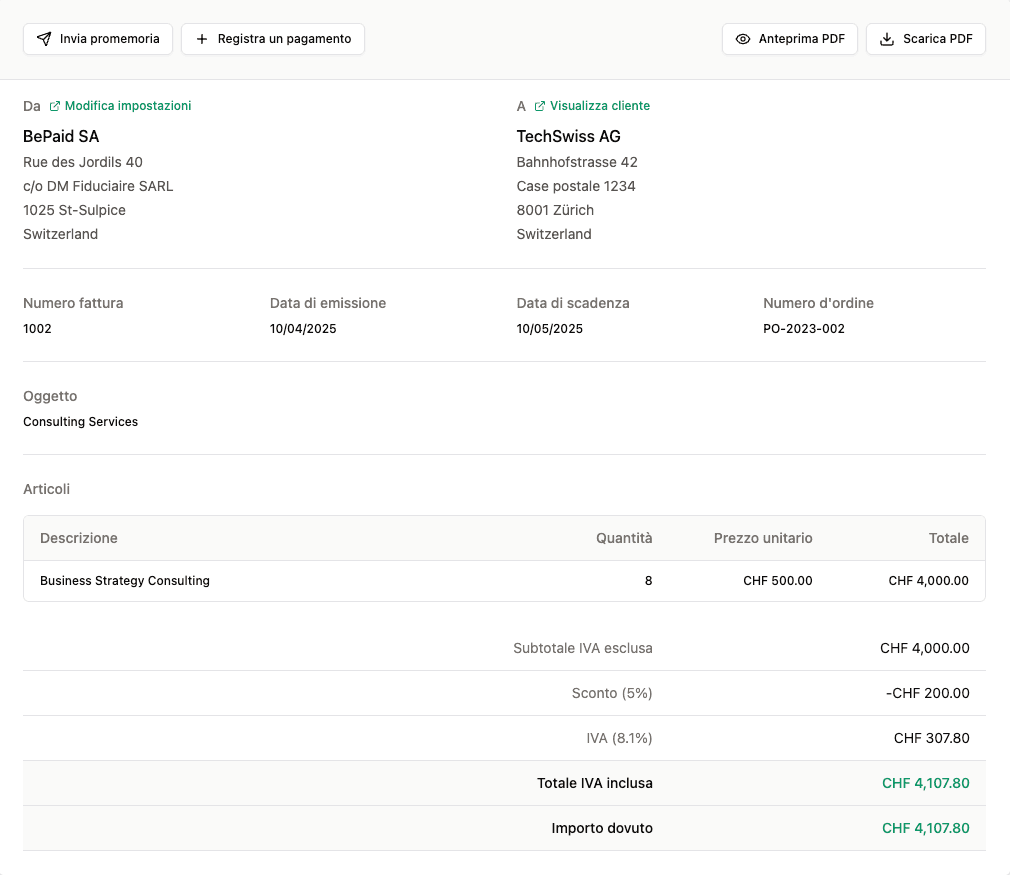Click the item Business Strategy Consulting
Screen dimensions: 1010x875
(x=125, y=581)
